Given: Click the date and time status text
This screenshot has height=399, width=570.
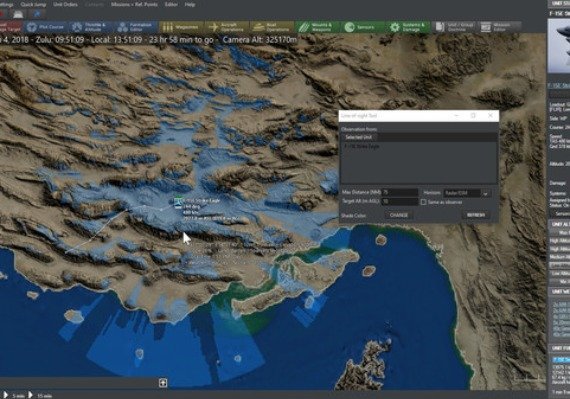Looking at the screenshot, I should tap(148, 40).
